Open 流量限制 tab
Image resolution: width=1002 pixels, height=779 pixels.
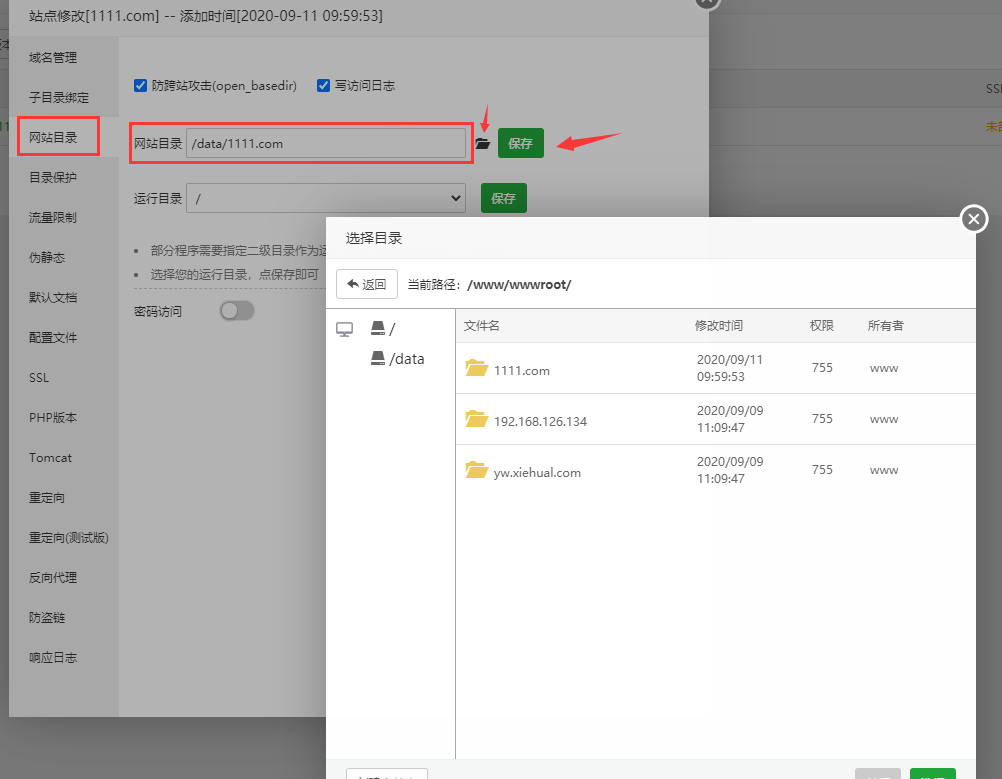click(x=53, y=218)
